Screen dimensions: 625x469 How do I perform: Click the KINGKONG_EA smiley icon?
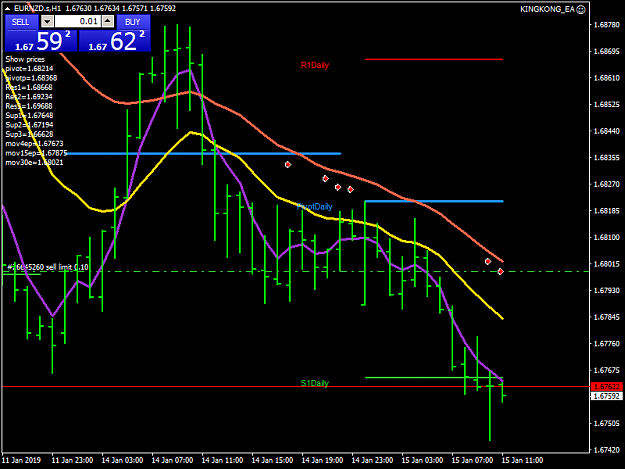pyautogui.click(x=581, y=9)
